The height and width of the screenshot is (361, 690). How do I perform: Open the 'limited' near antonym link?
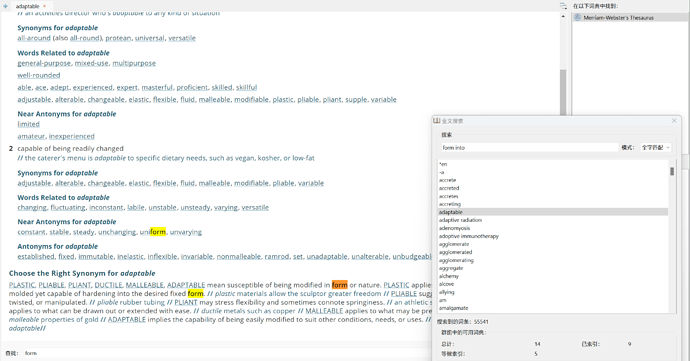click(29, 124)
